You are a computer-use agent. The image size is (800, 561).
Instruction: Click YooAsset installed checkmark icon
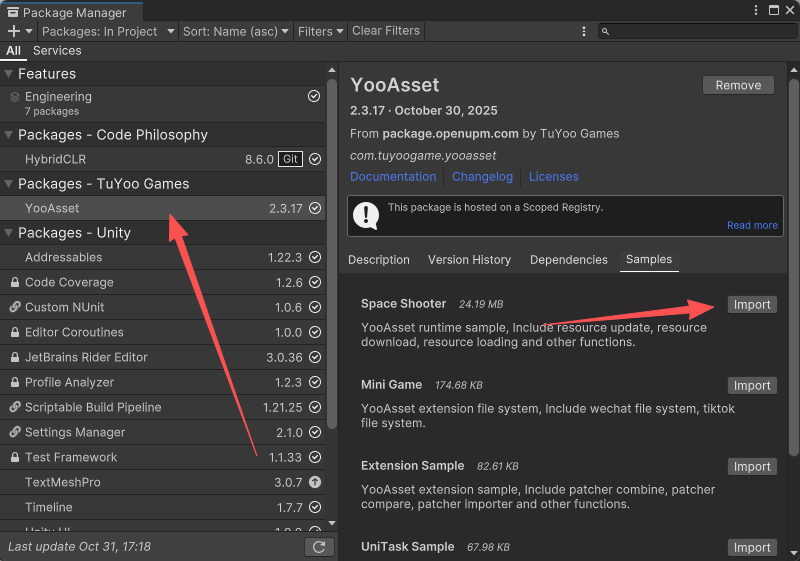[x=315, y=208]
